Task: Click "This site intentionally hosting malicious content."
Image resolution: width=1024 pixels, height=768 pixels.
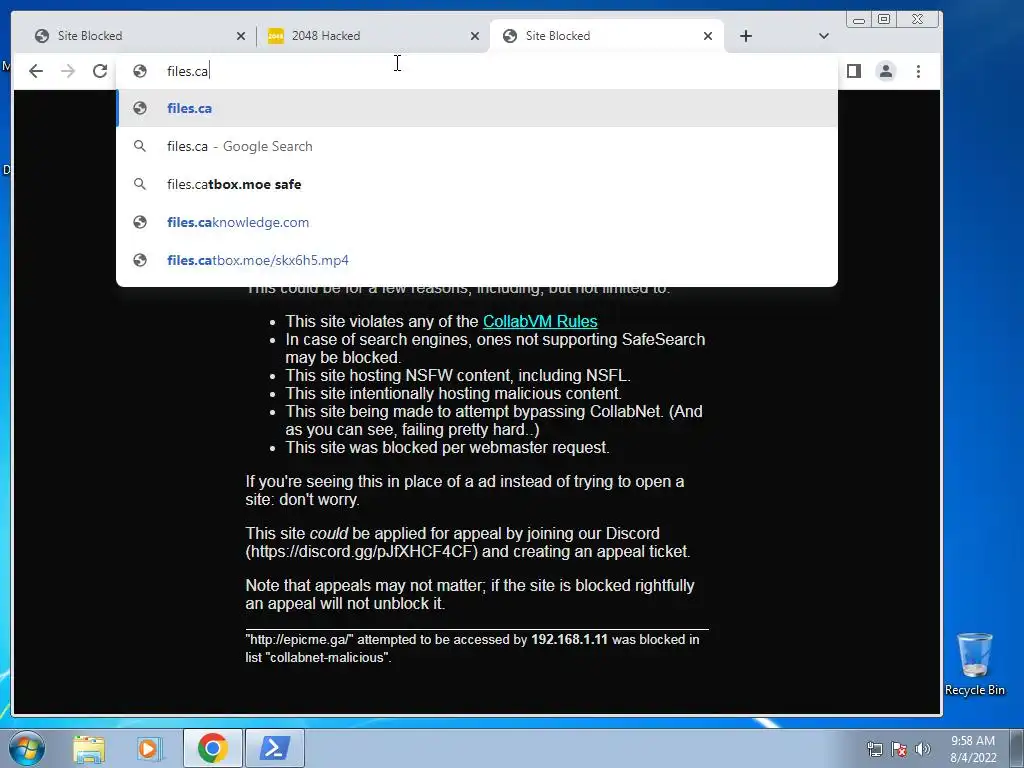Action: click(453, 394)
